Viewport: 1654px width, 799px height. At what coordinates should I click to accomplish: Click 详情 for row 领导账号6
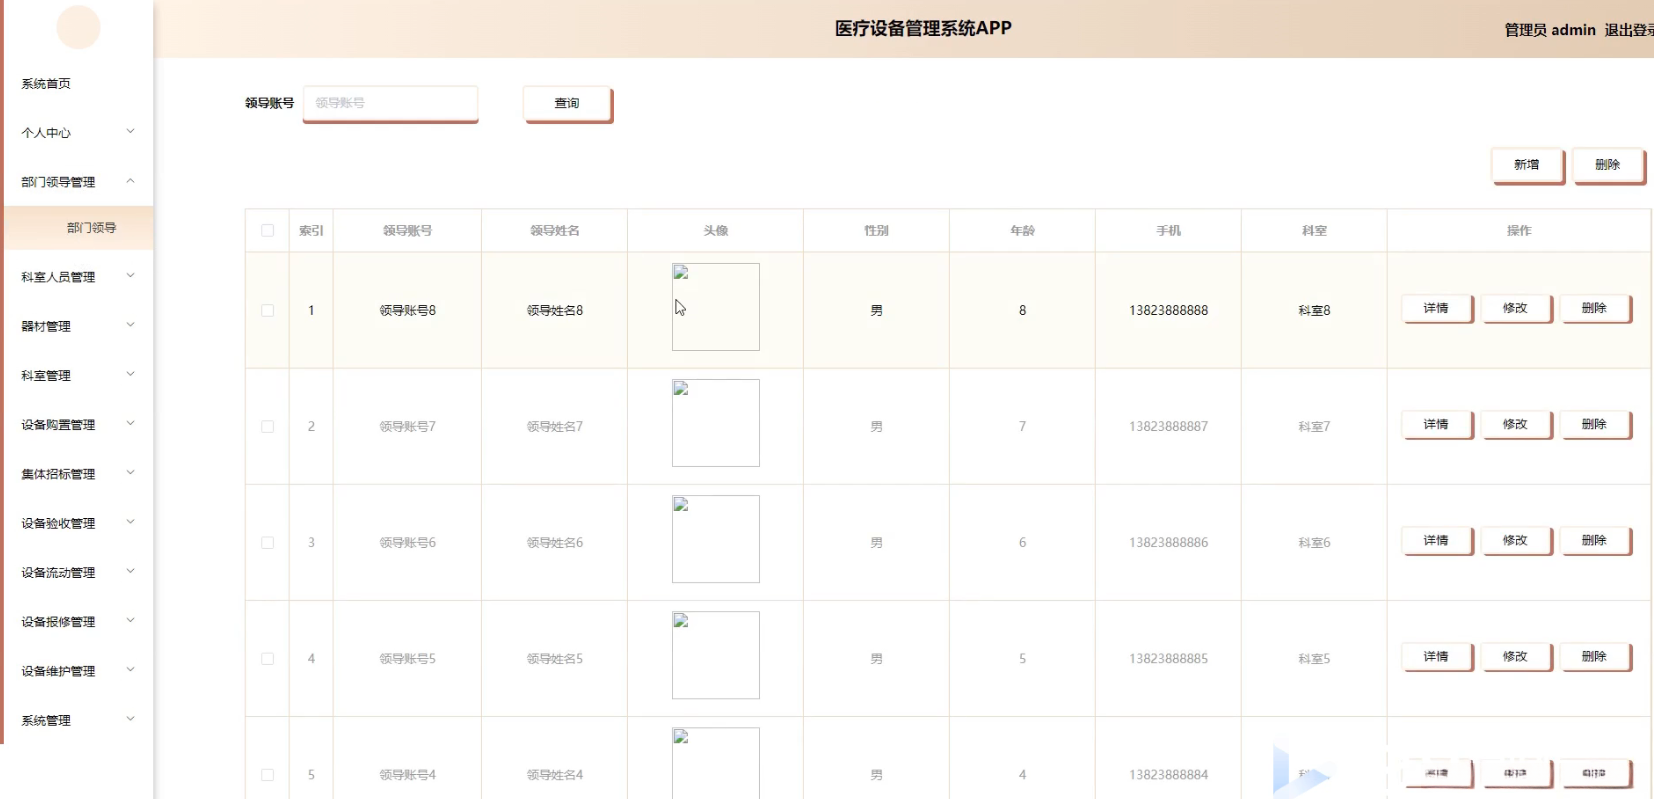click(x=1437, y=540)
